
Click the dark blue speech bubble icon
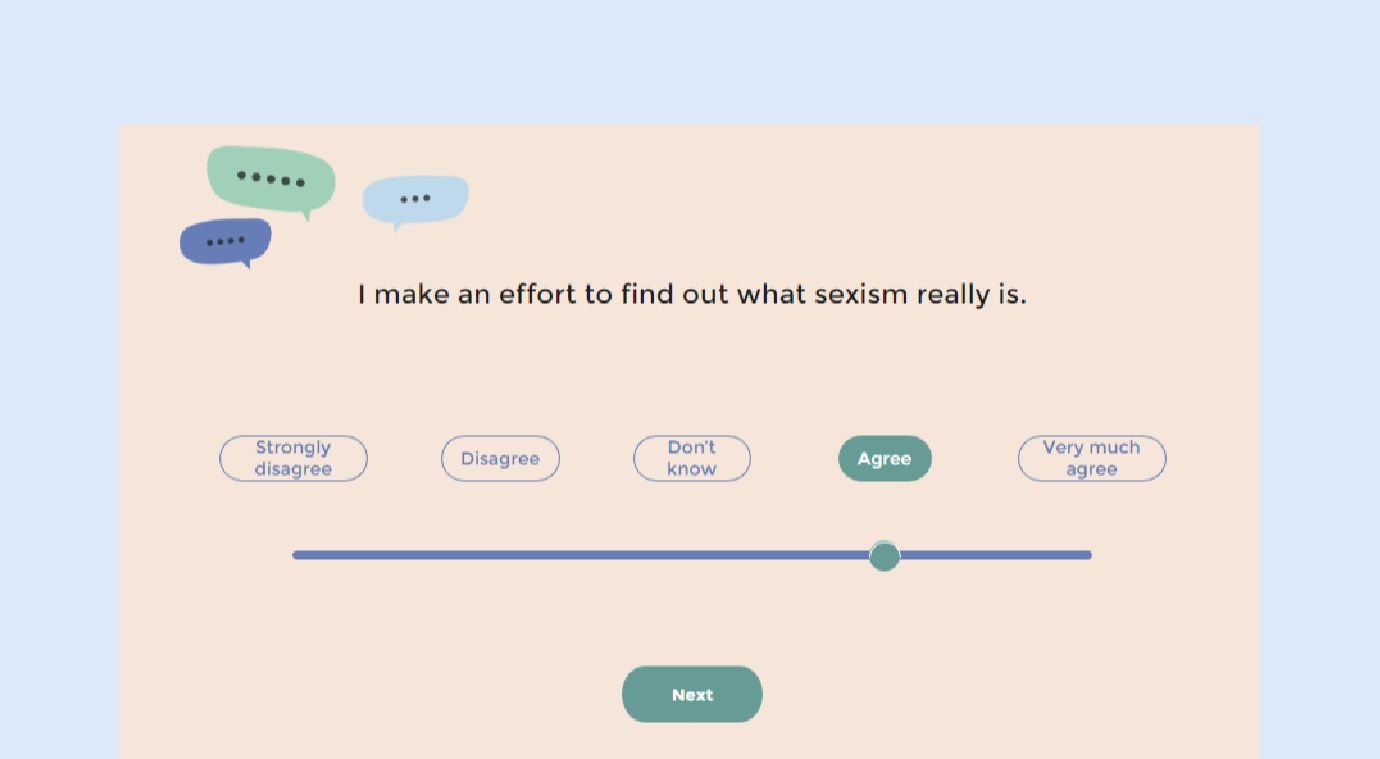pyautogui.click(x=226, y=241)
